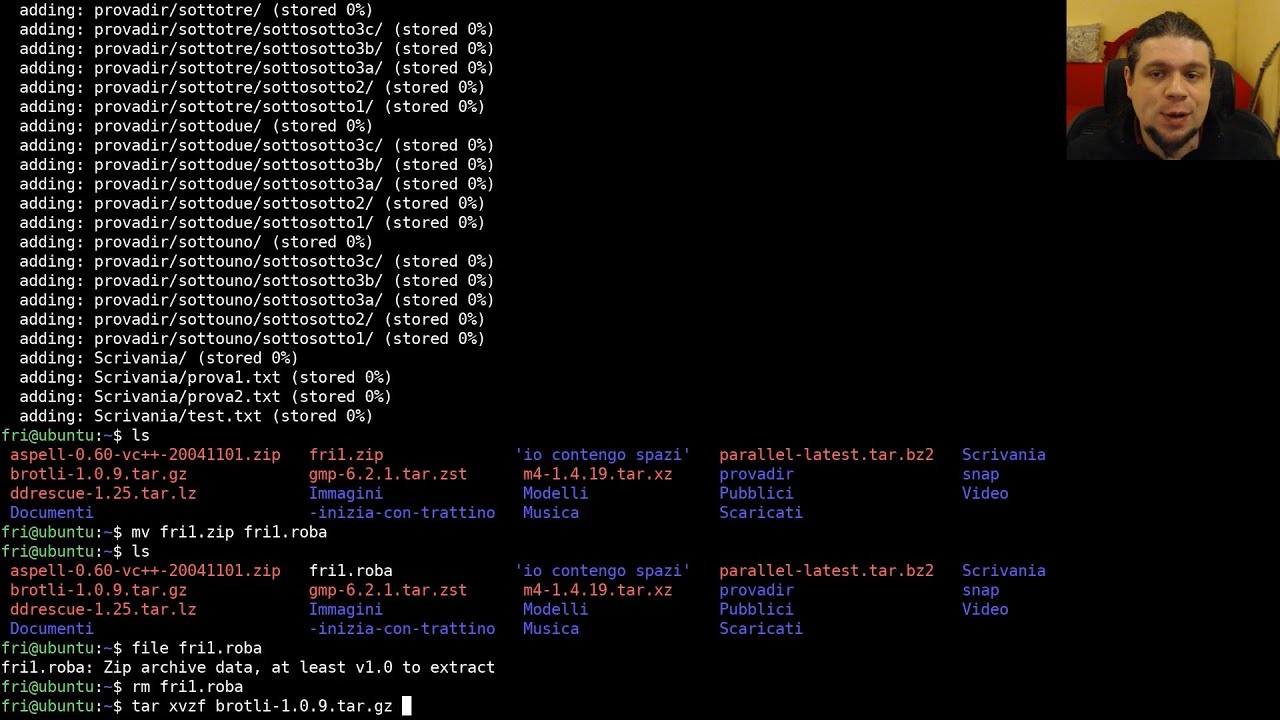Select the Musica directory in second listing
The width and height of the screenshot is (1280, 720).
[551, 629]
